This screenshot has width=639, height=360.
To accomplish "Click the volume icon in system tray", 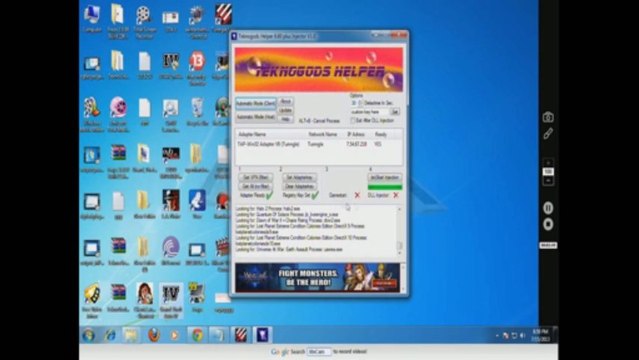I will pos(522,336).
